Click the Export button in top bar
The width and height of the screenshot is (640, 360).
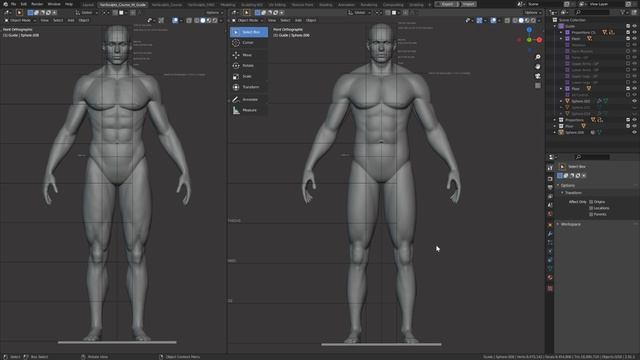coord(447,4)
